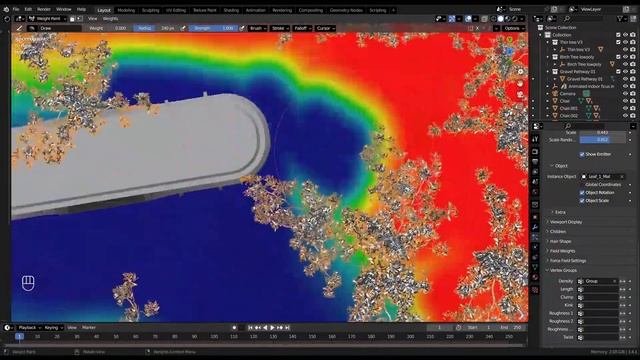Expand the Viewport Display panel
640x360 pixels.
(x=566, y=222)
